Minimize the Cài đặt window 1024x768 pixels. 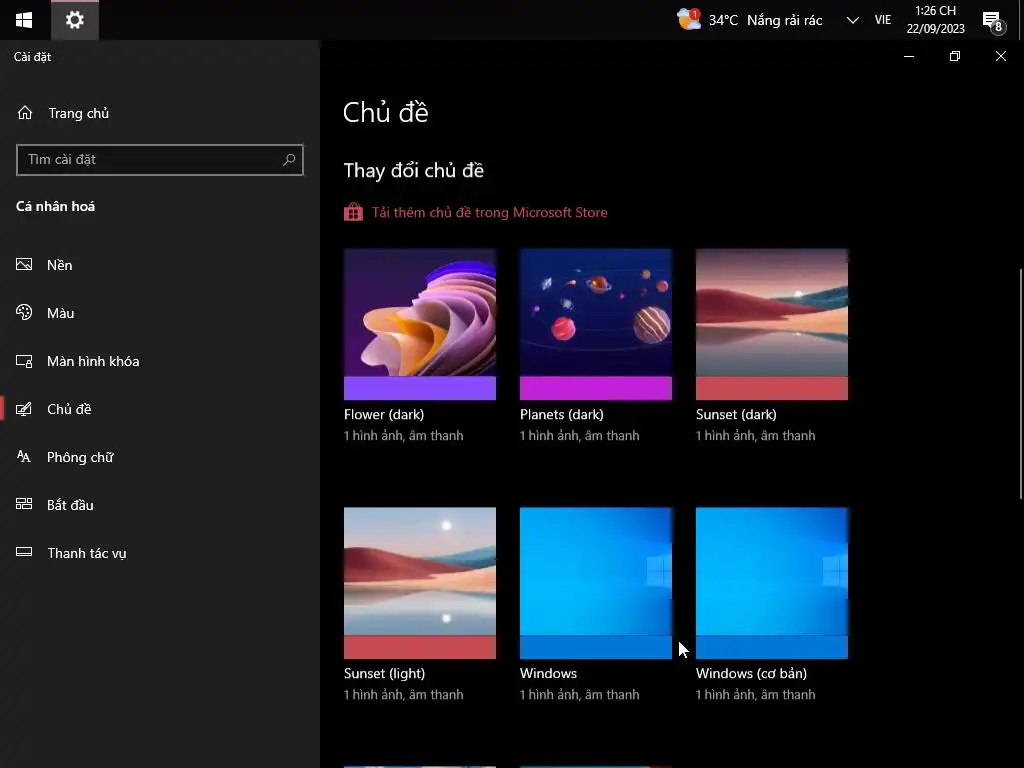pos(908,56)
